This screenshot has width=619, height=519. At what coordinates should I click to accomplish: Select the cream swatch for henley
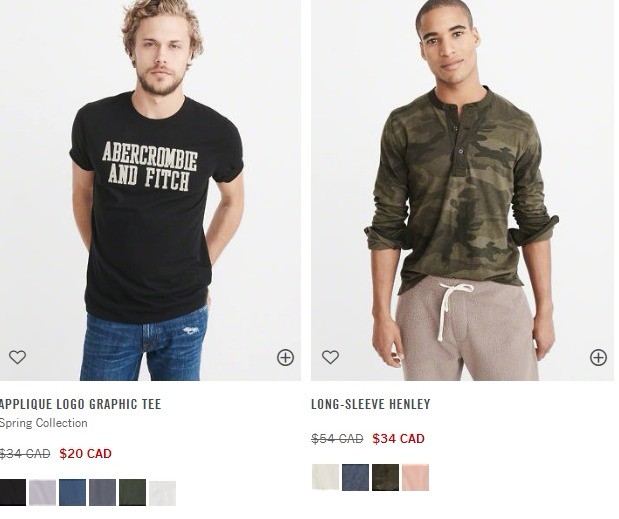coord(325,477)
